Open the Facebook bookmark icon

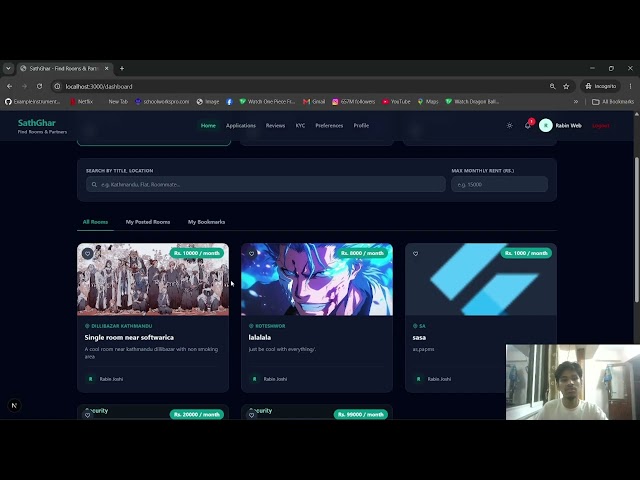[229, 102]
